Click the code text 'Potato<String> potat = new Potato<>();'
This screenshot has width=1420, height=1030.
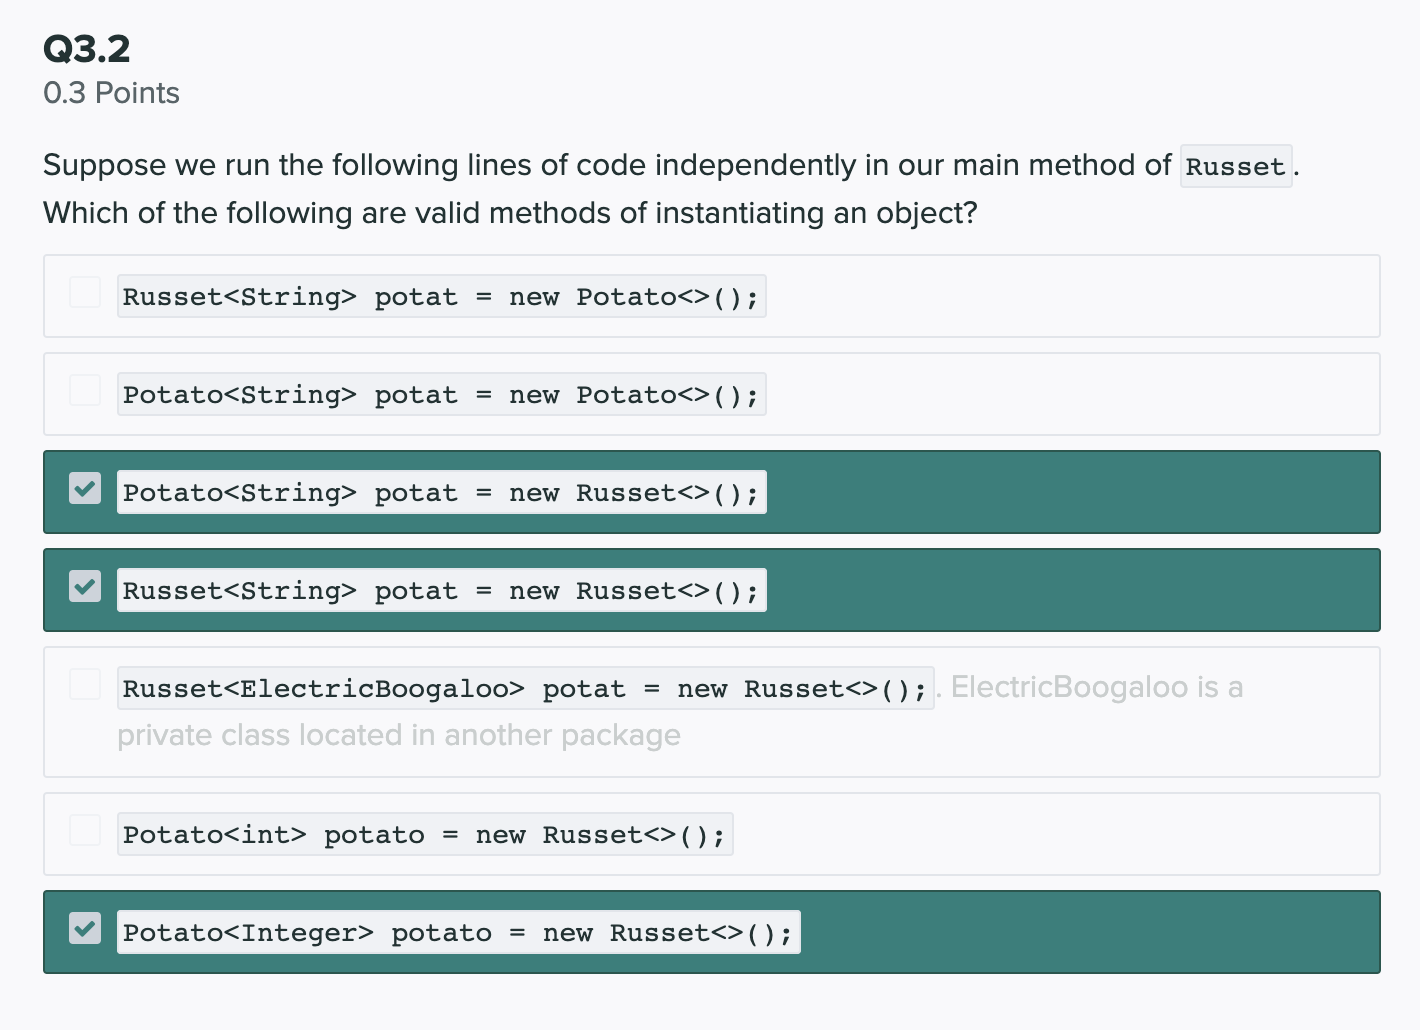pos(441,395)
